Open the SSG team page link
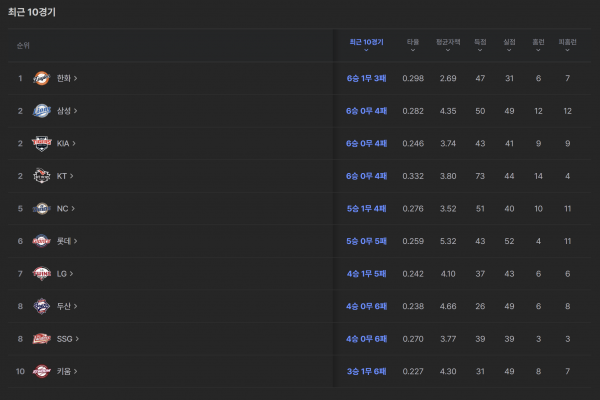This screenshot has width=600, height=400. coord(68,339)
